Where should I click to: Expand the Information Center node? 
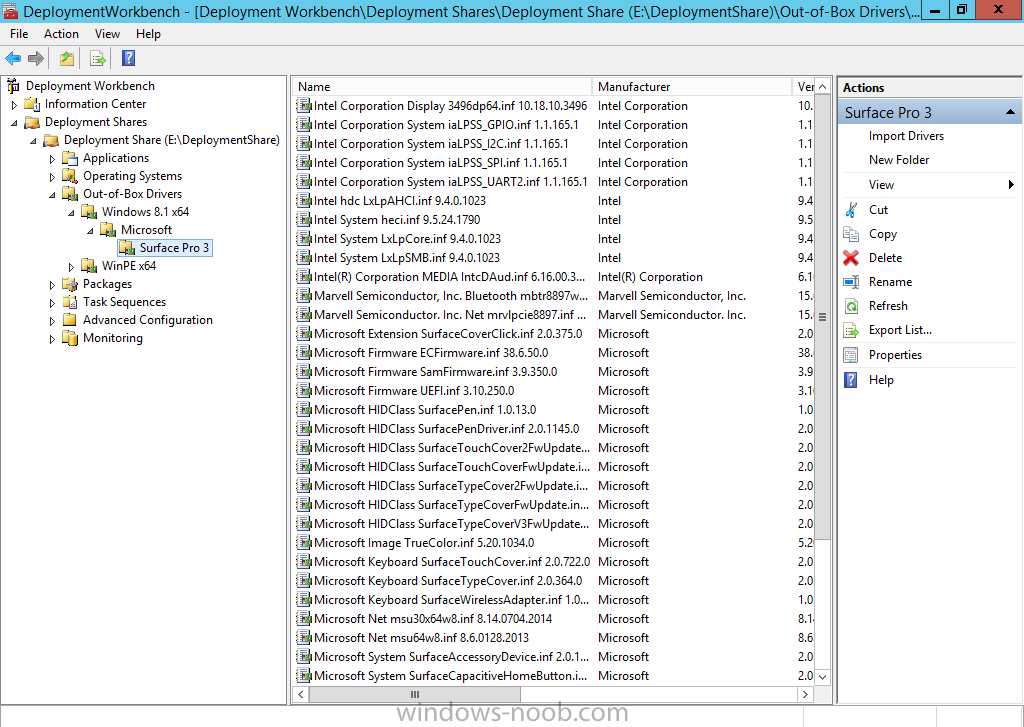[x=14, y=105]
